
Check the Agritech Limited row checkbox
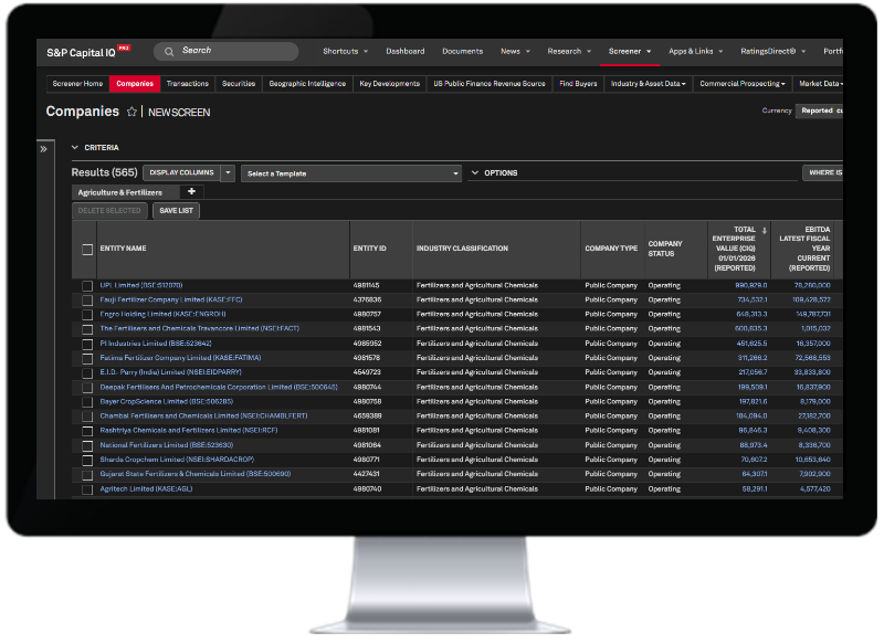87,490
